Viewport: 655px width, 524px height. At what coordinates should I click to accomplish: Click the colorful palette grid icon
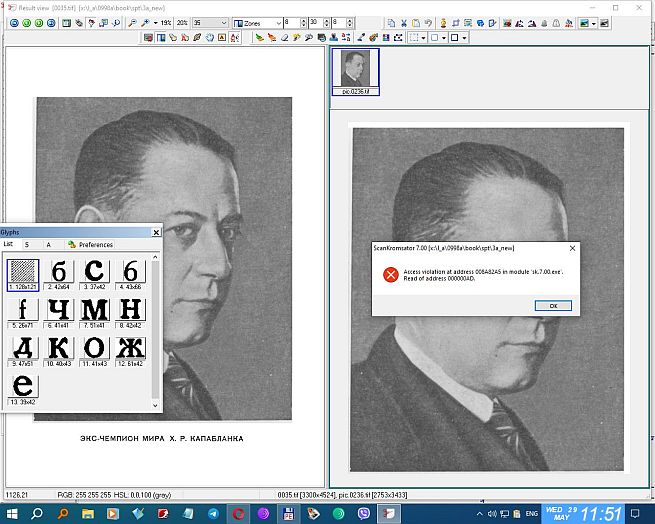(x=386, y=38)
